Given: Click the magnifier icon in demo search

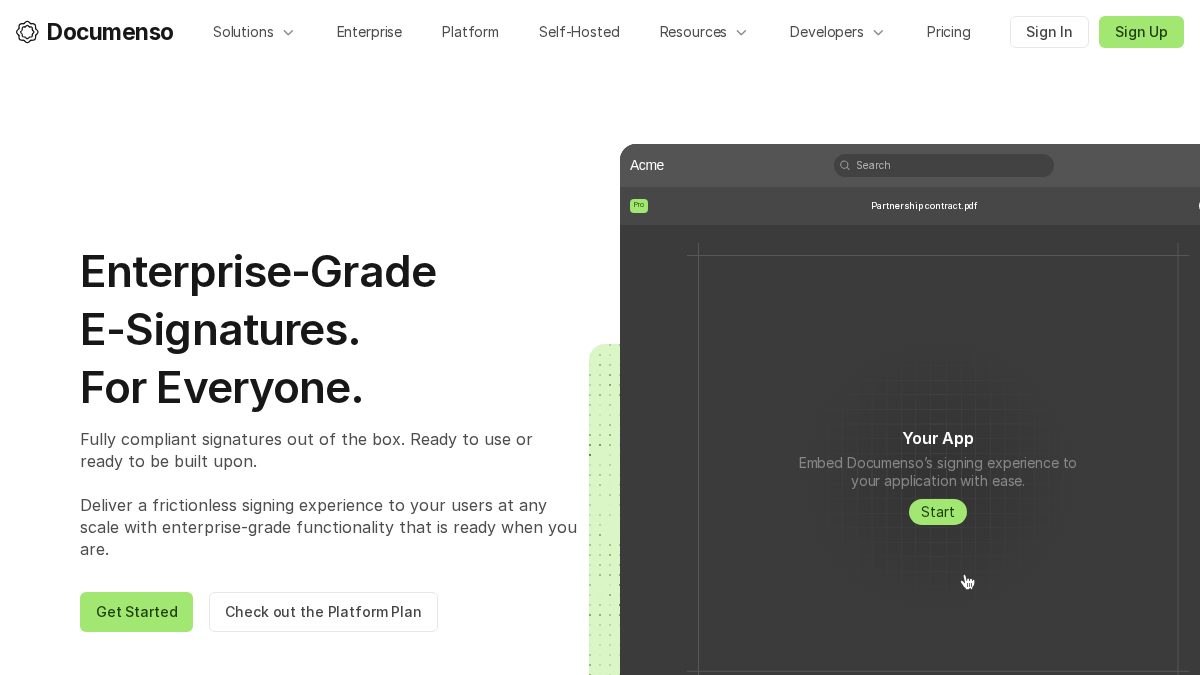Looking at the screenshot, I should (x=845, y=165).
